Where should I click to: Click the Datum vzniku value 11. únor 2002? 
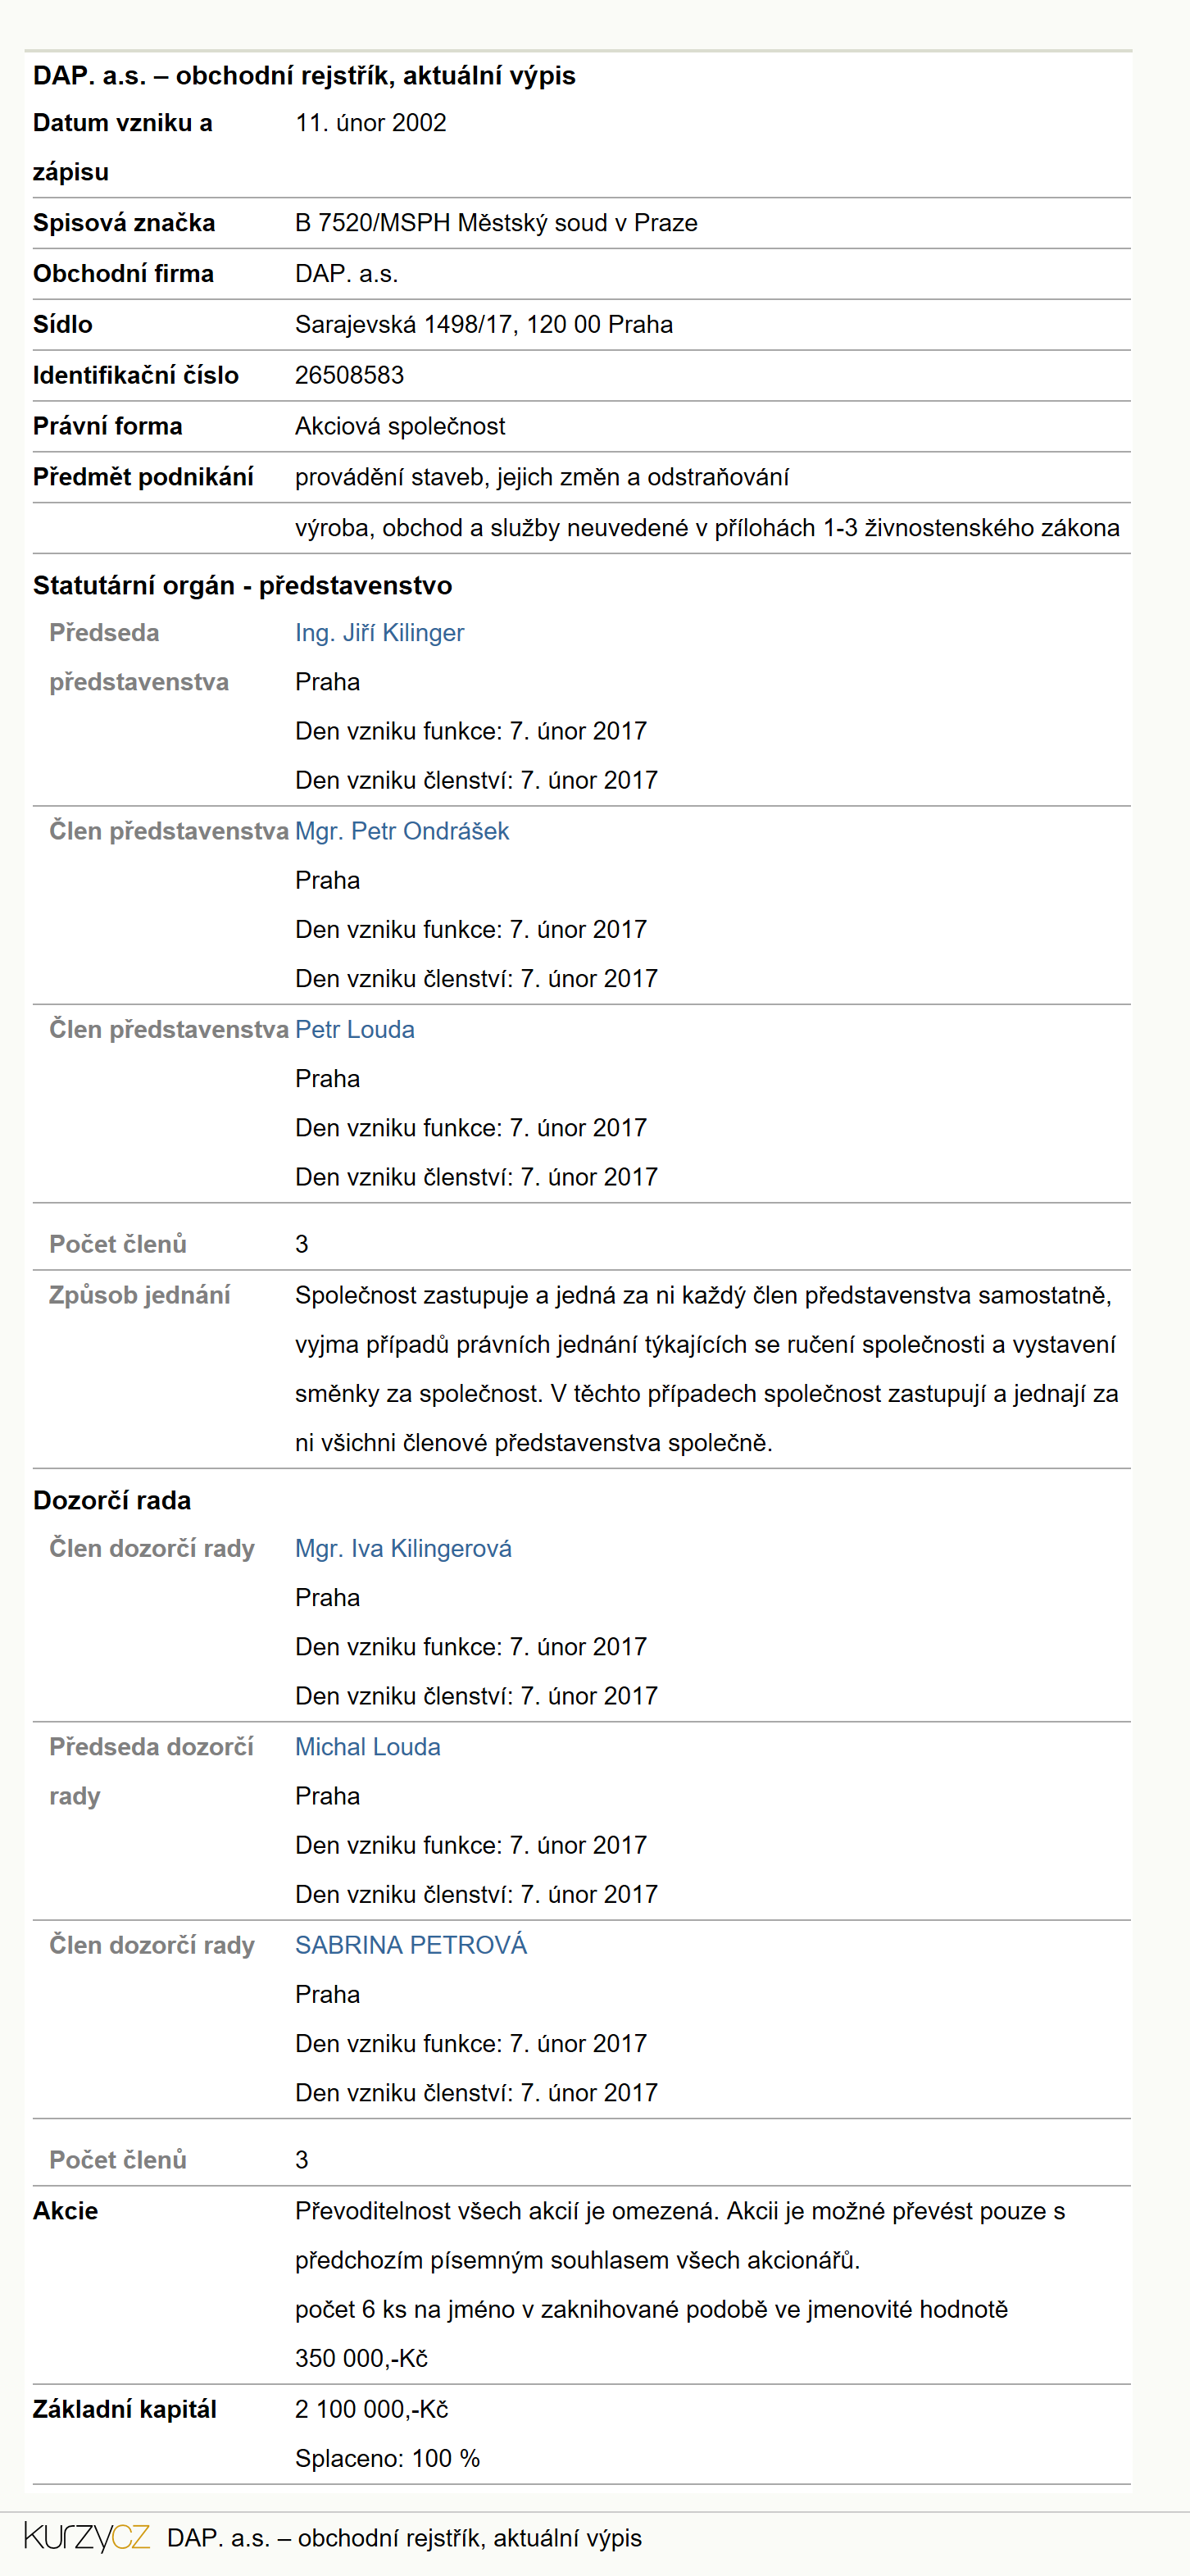pos(370,123)
